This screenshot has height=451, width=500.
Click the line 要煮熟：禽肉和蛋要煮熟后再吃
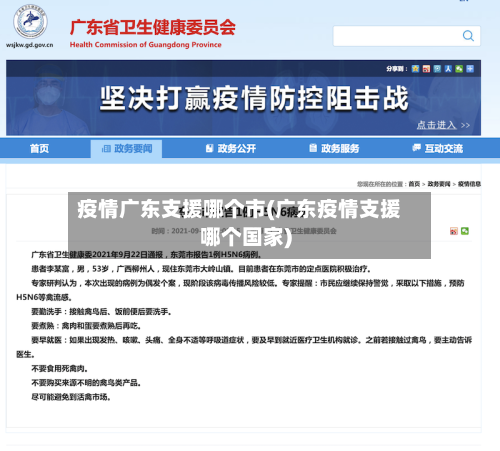[x=86, y=326]
